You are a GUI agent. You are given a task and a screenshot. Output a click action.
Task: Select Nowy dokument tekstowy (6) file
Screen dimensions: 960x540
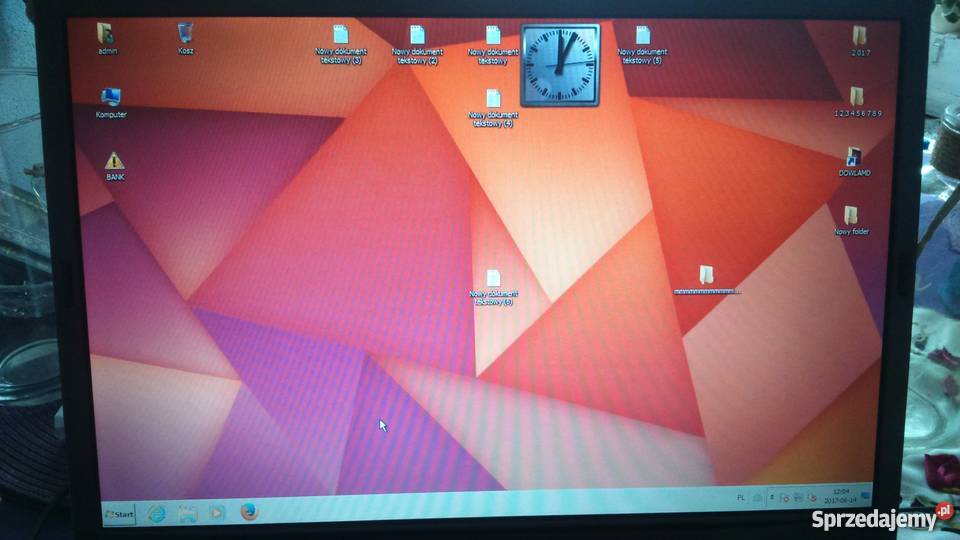(493, 279)
